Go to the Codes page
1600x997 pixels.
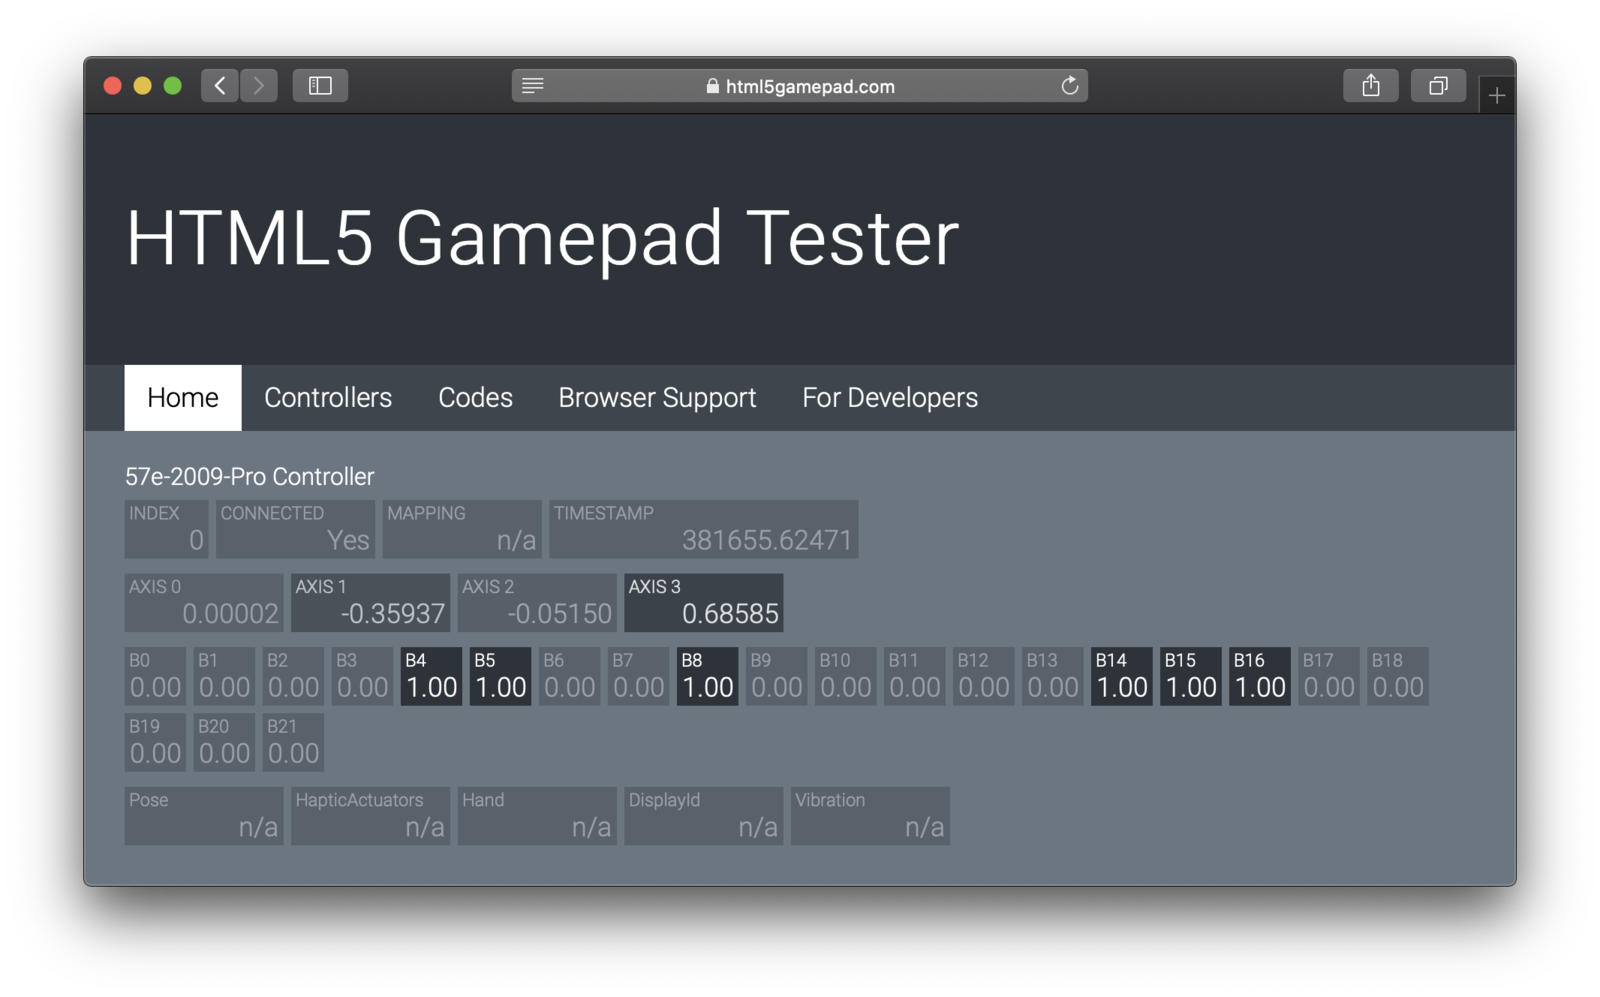pyautogui.click(x=475, y=398)
